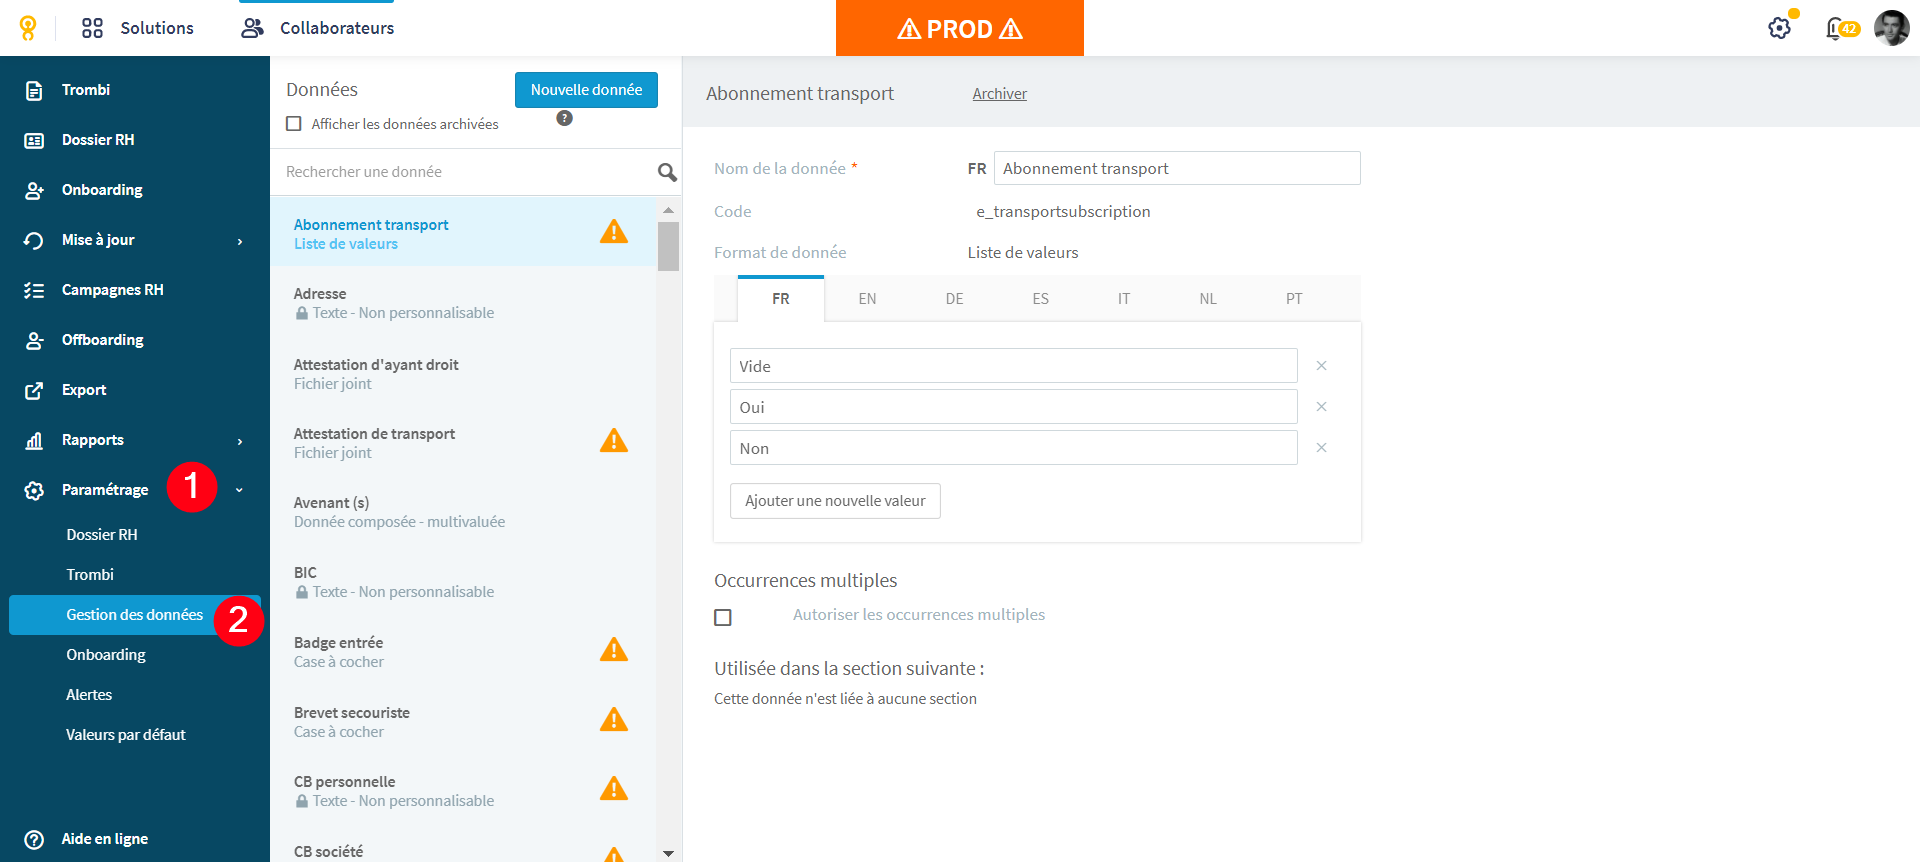Open Trombi under Paramétrage
Image resolution: width=1920 pixels, height=862 pixels.
(90, 575)
